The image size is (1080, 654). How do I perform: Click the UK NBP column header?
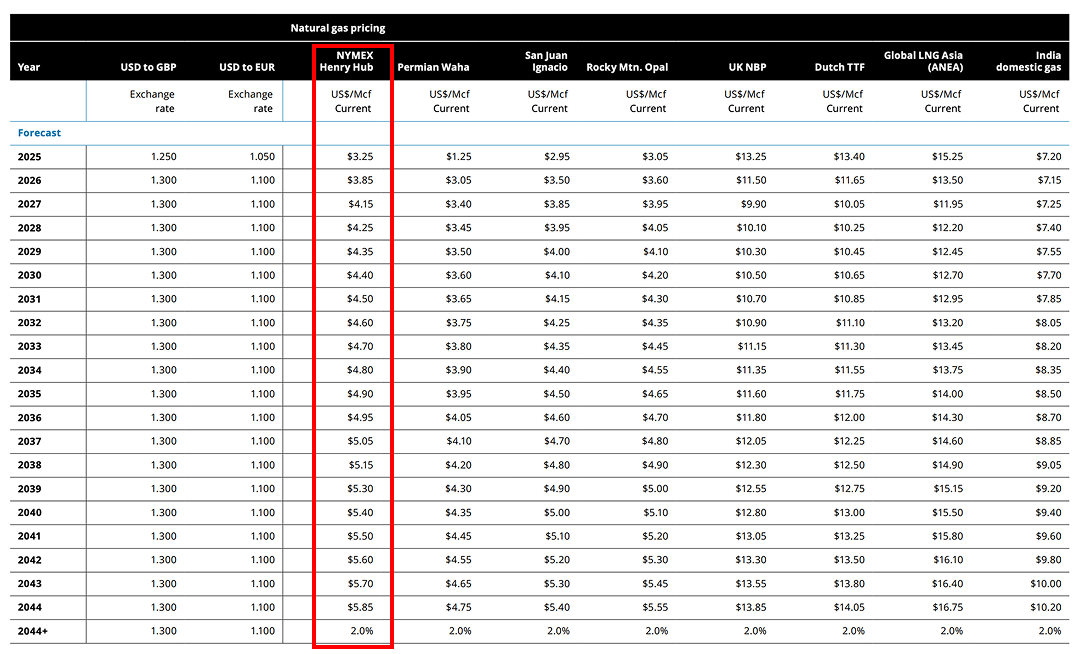[x=747, y=67]
